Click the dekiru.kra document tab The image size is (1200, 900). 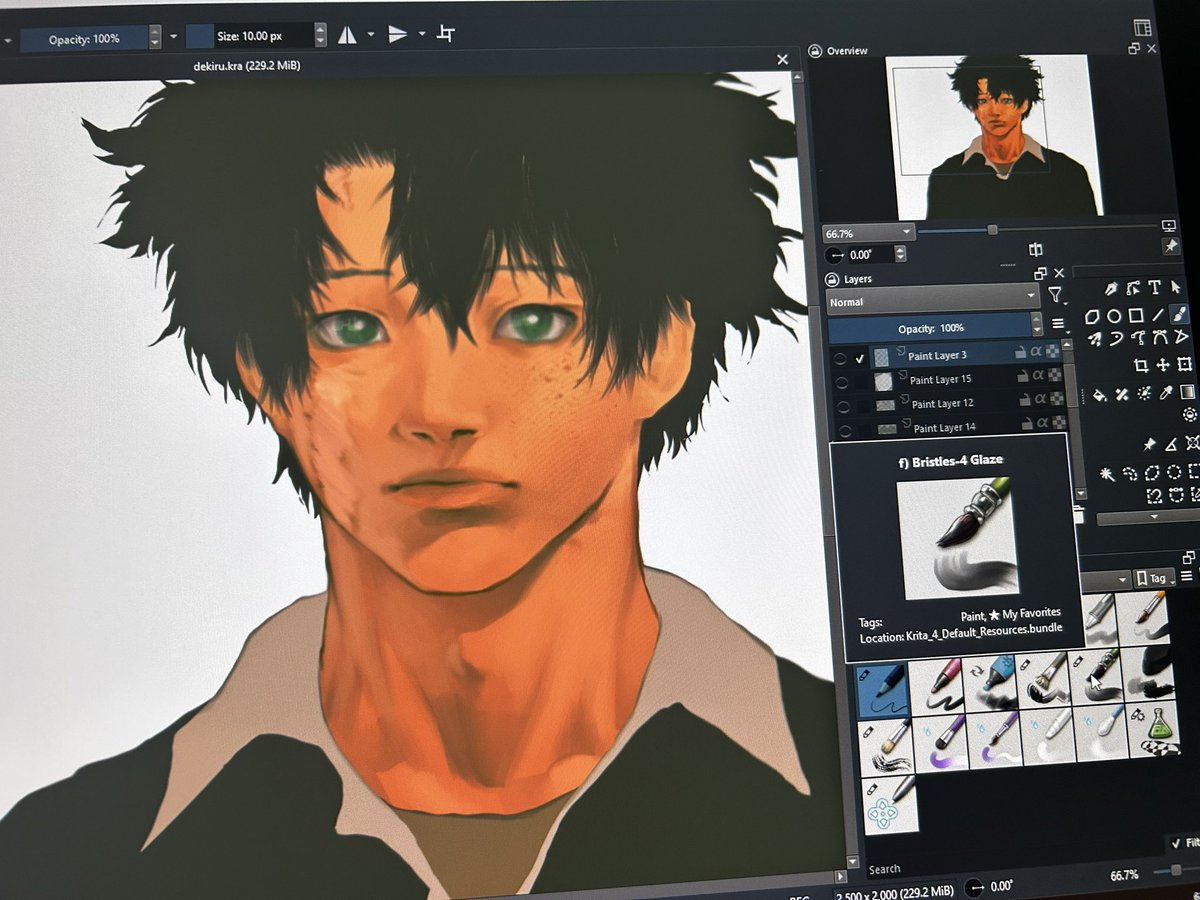[247, 65]
